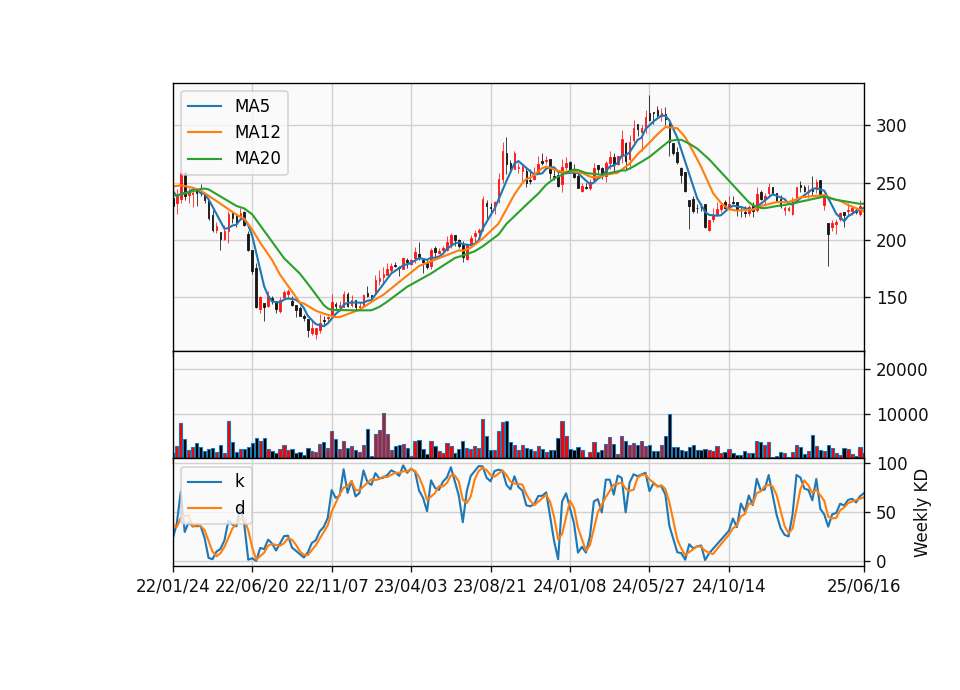Click the MA20 legend label
The image size is (960, 690).
point(257,158)
